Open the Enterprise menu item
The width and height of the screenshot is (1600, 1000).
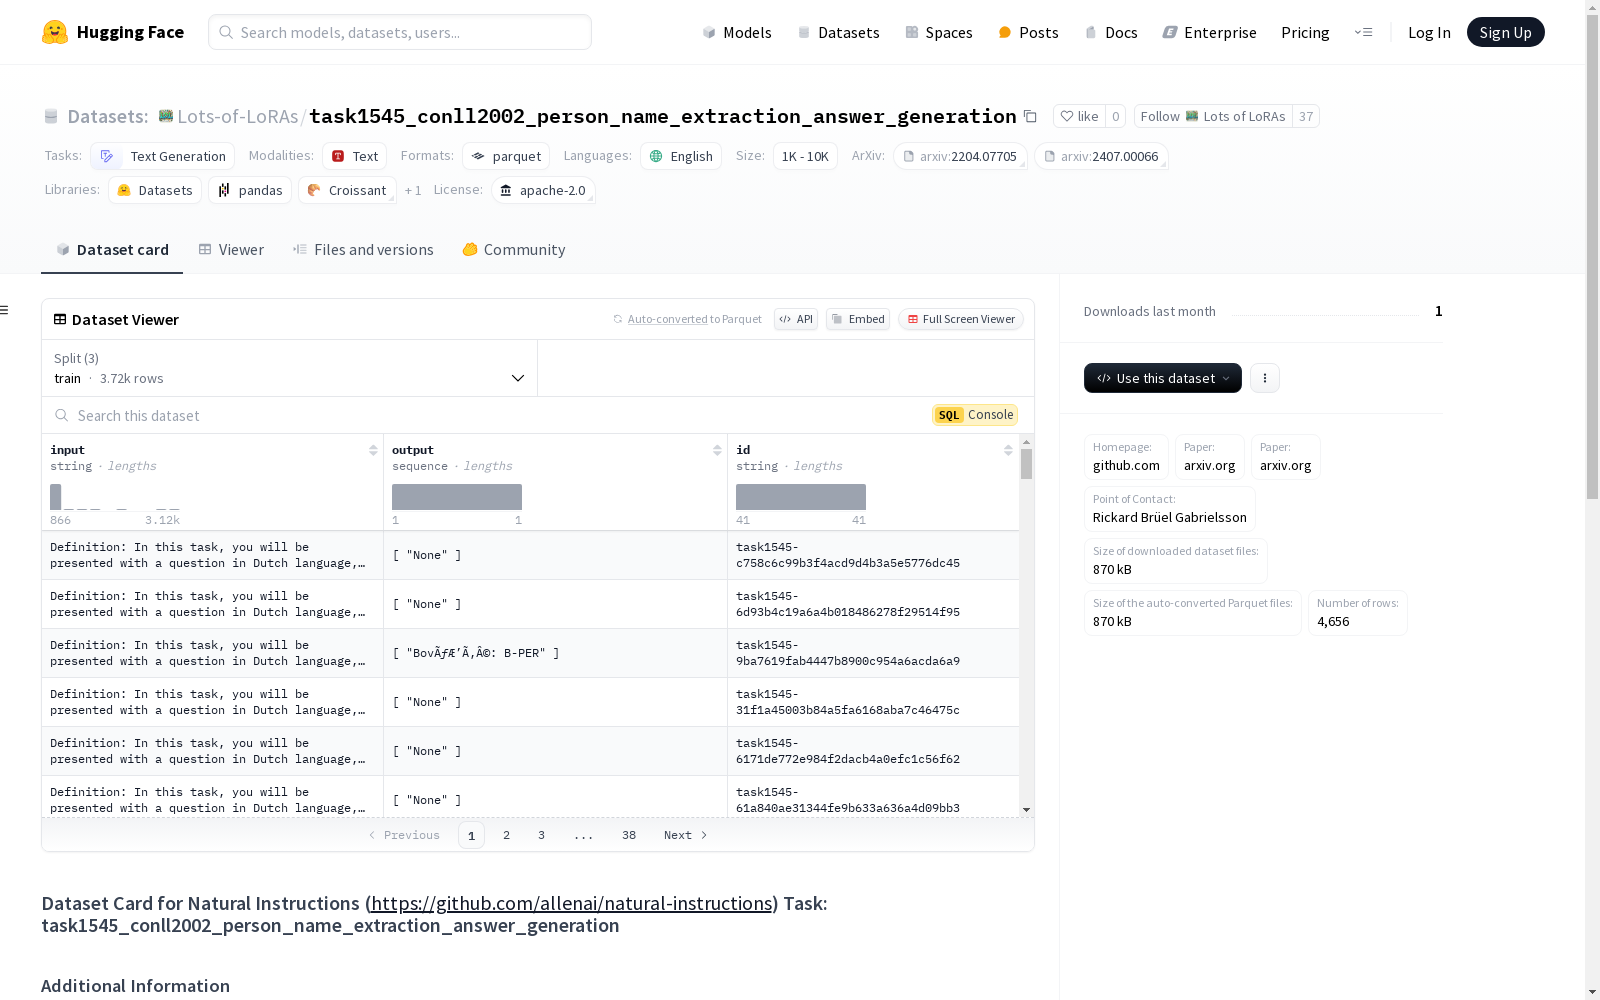(1210, 32)
